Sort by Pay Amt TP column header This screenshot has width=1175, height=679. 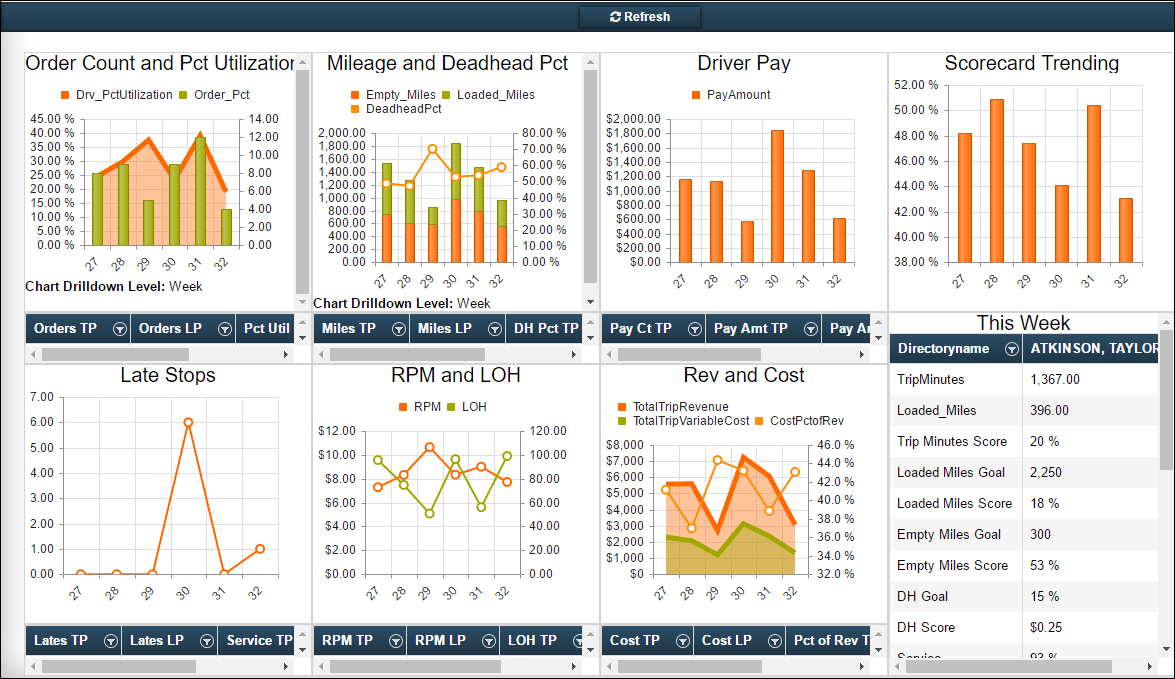pos(751,328)
